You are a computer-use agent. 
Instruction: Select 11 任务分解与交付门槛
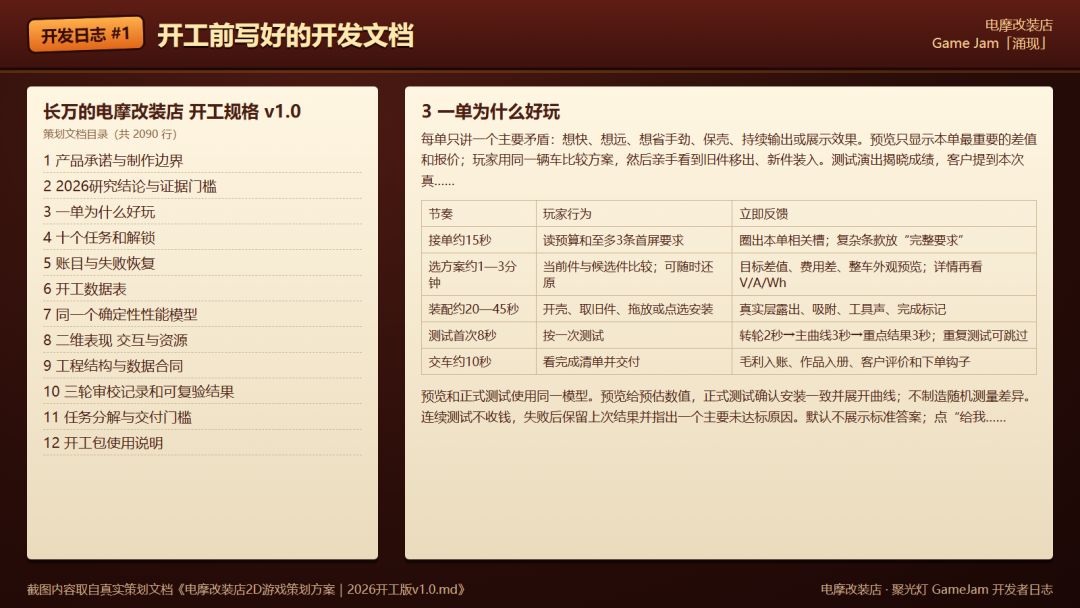[x=202, y=417]
